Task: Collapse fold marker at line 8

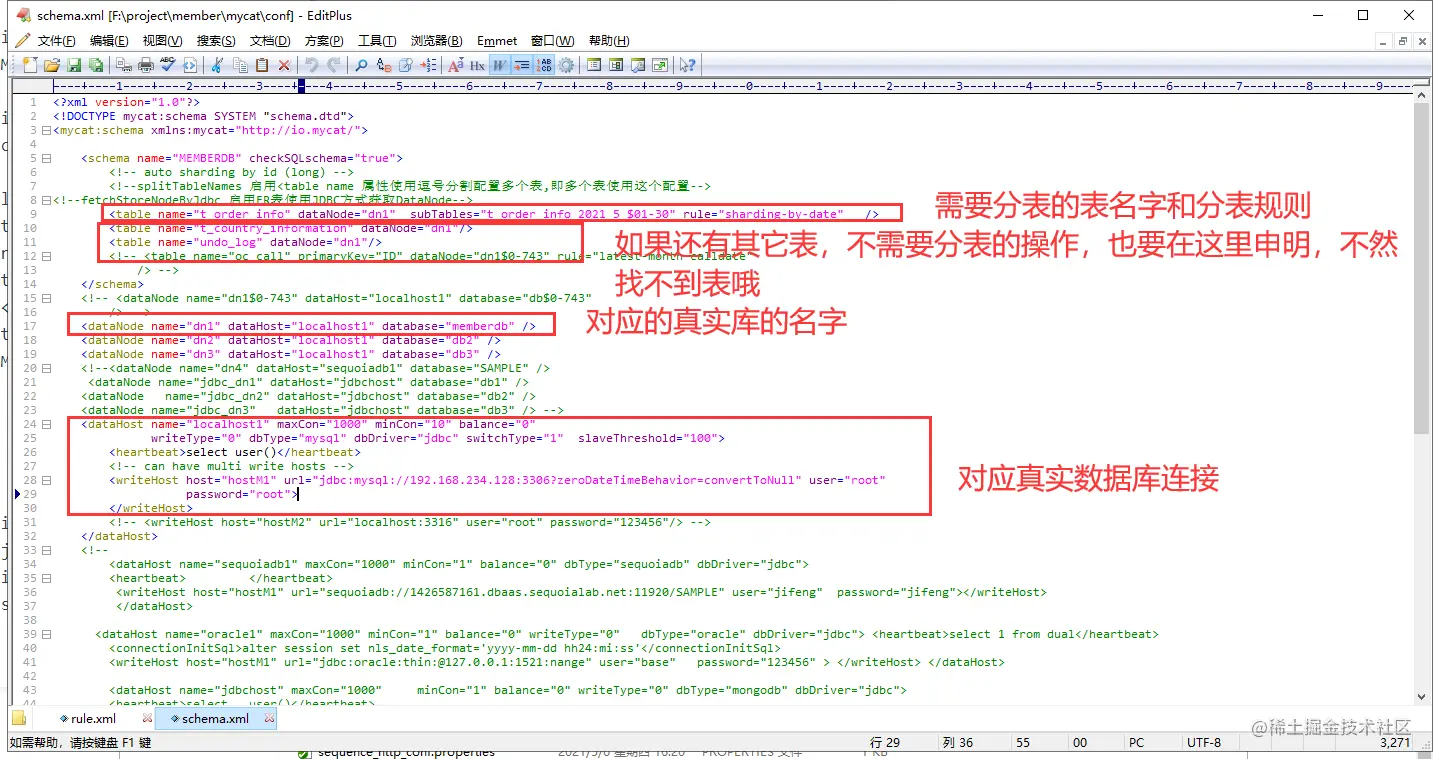Action: 47,200
